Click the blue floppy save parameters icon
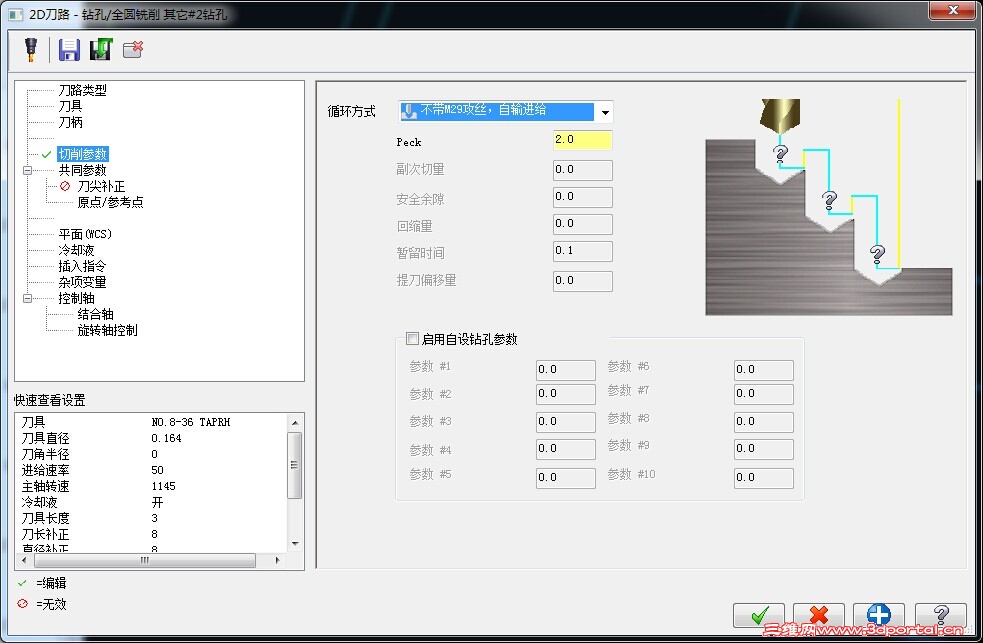 click(x=69, y=50)
